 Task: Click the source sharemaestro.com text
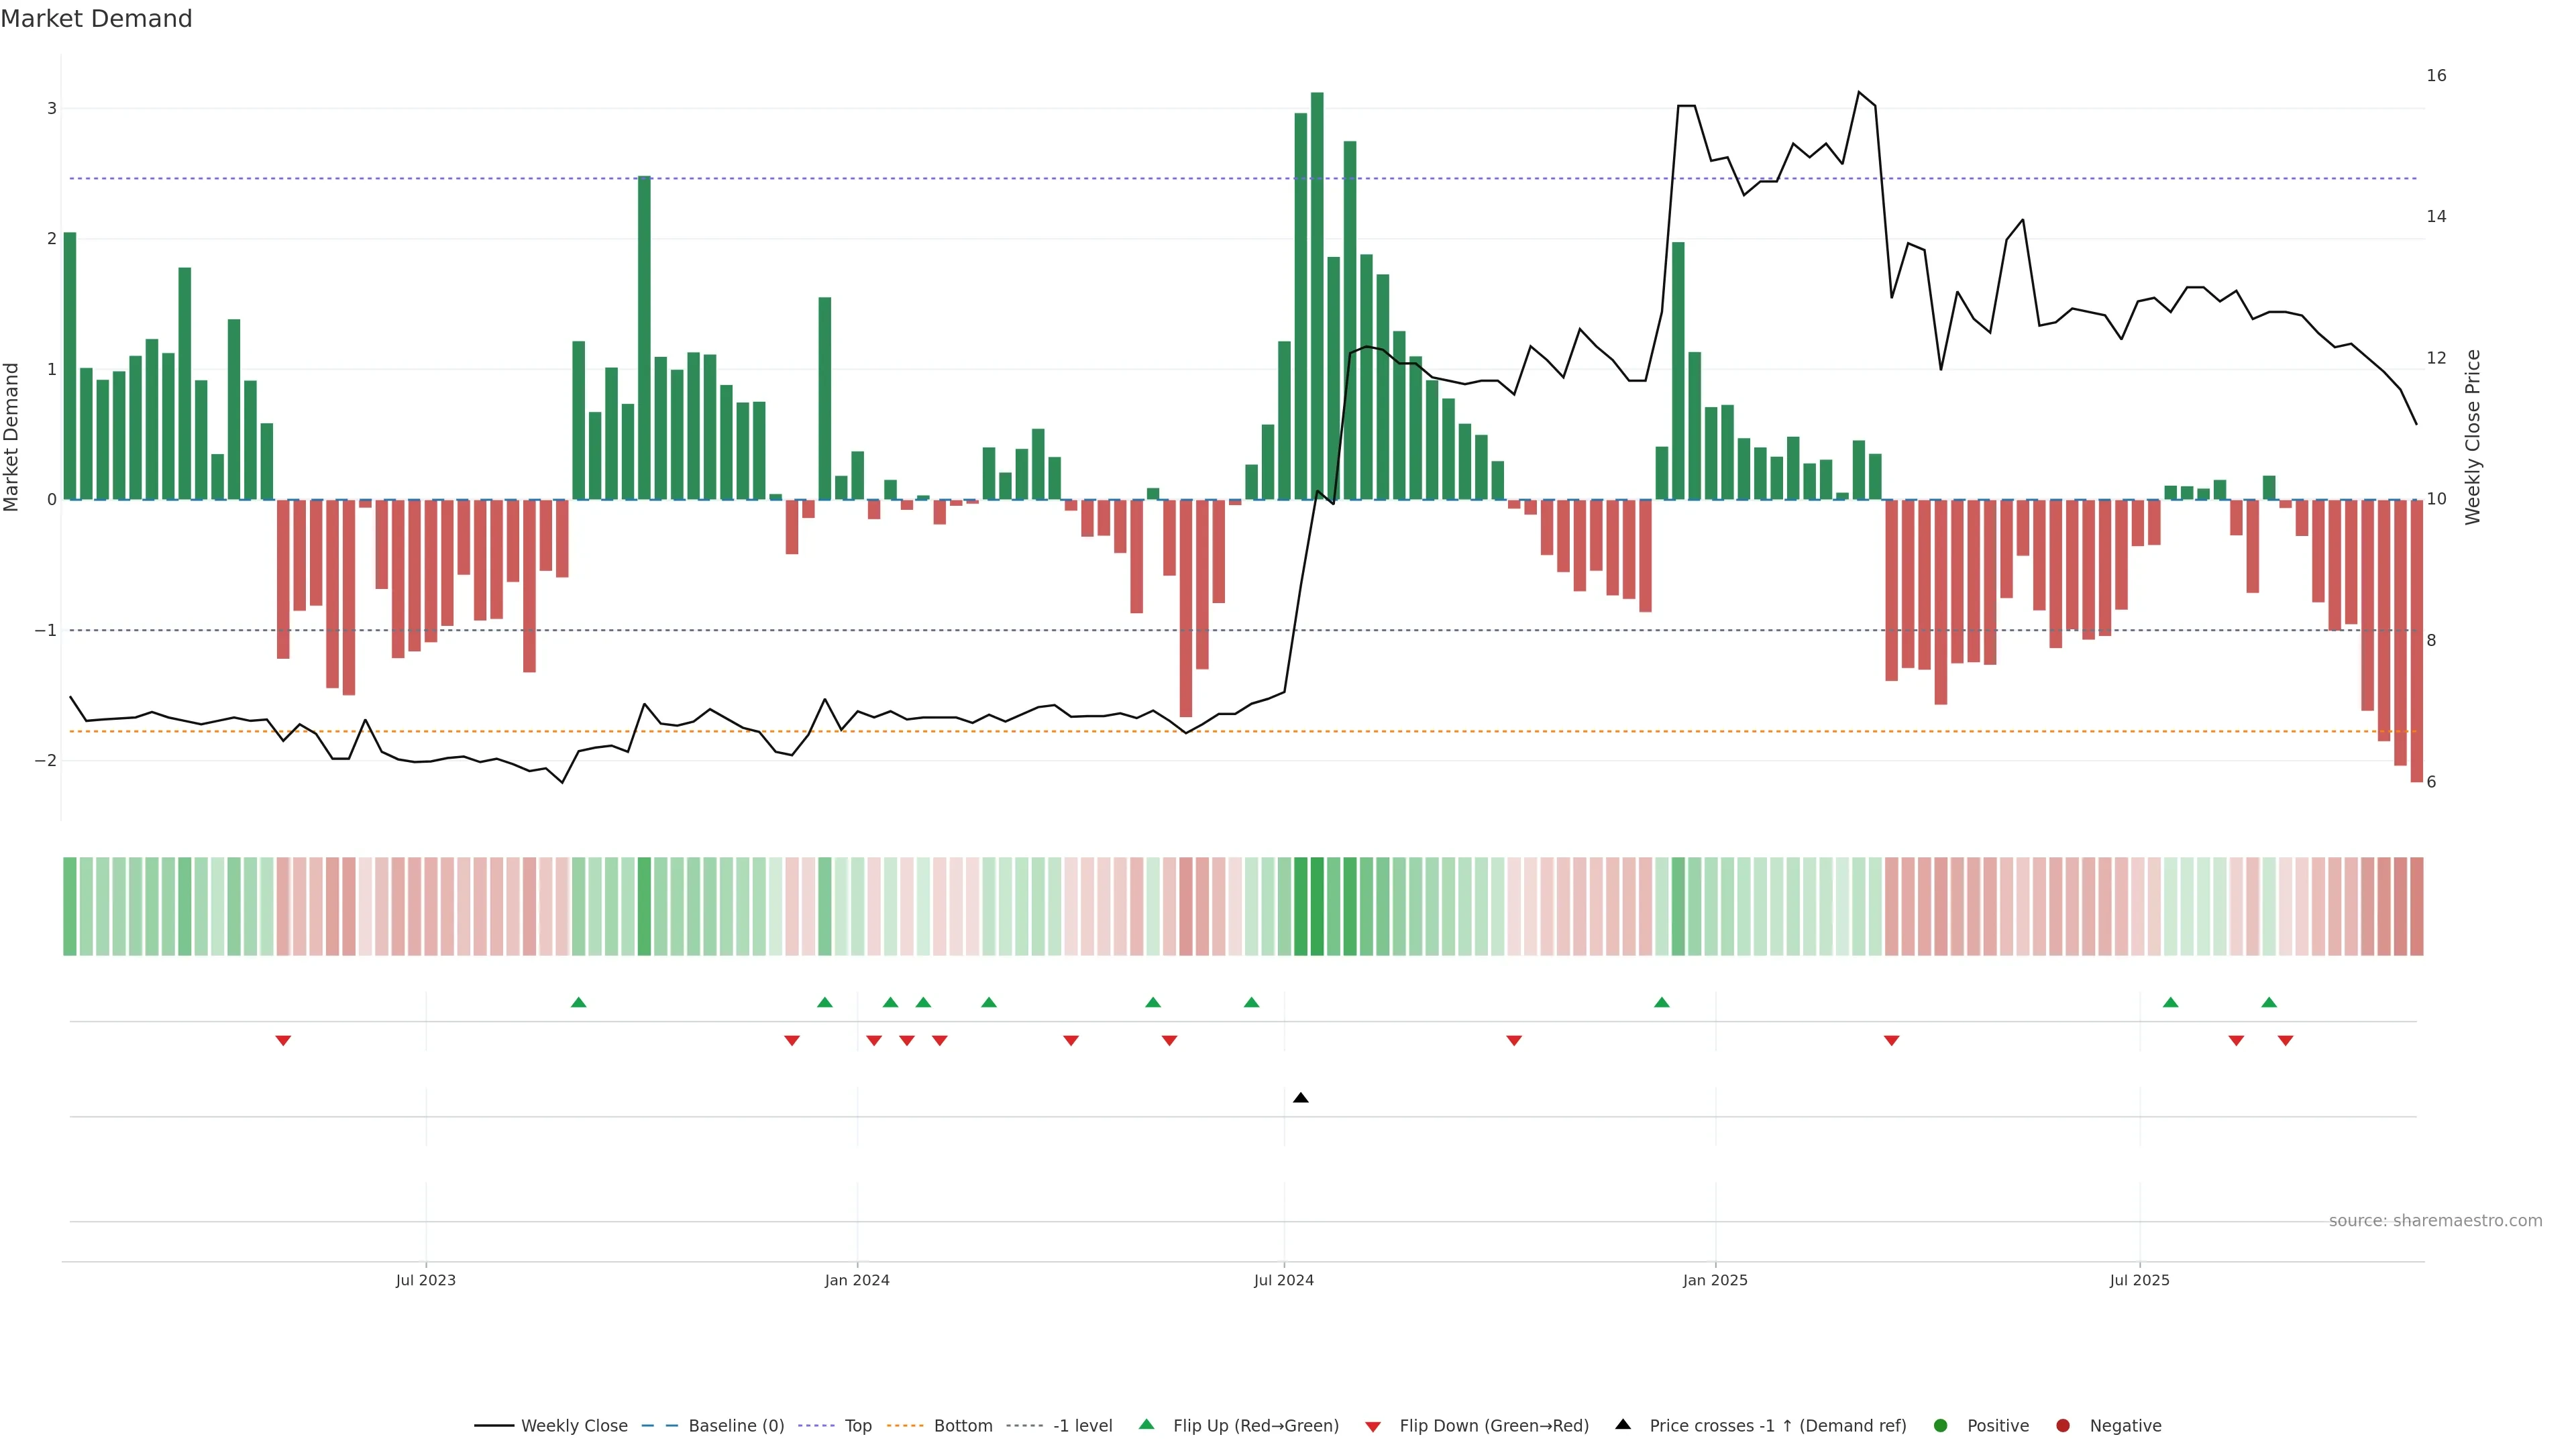(x=2435, y=1221)
